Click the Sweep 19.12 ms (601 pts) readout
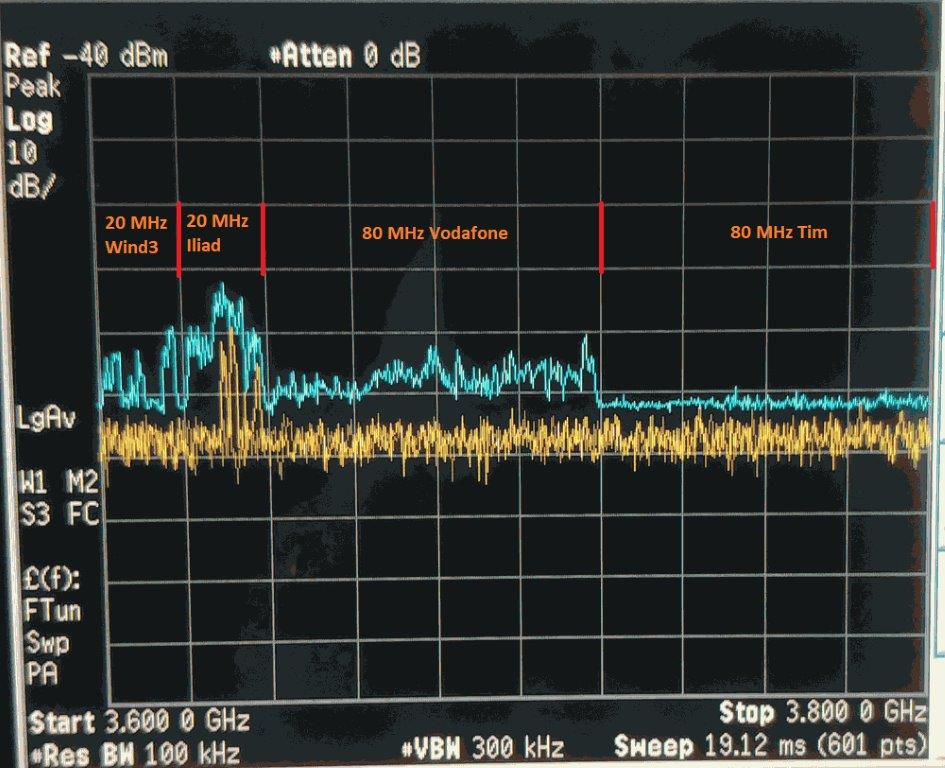This screenshot has width=945, height=768. pos(770,746)
